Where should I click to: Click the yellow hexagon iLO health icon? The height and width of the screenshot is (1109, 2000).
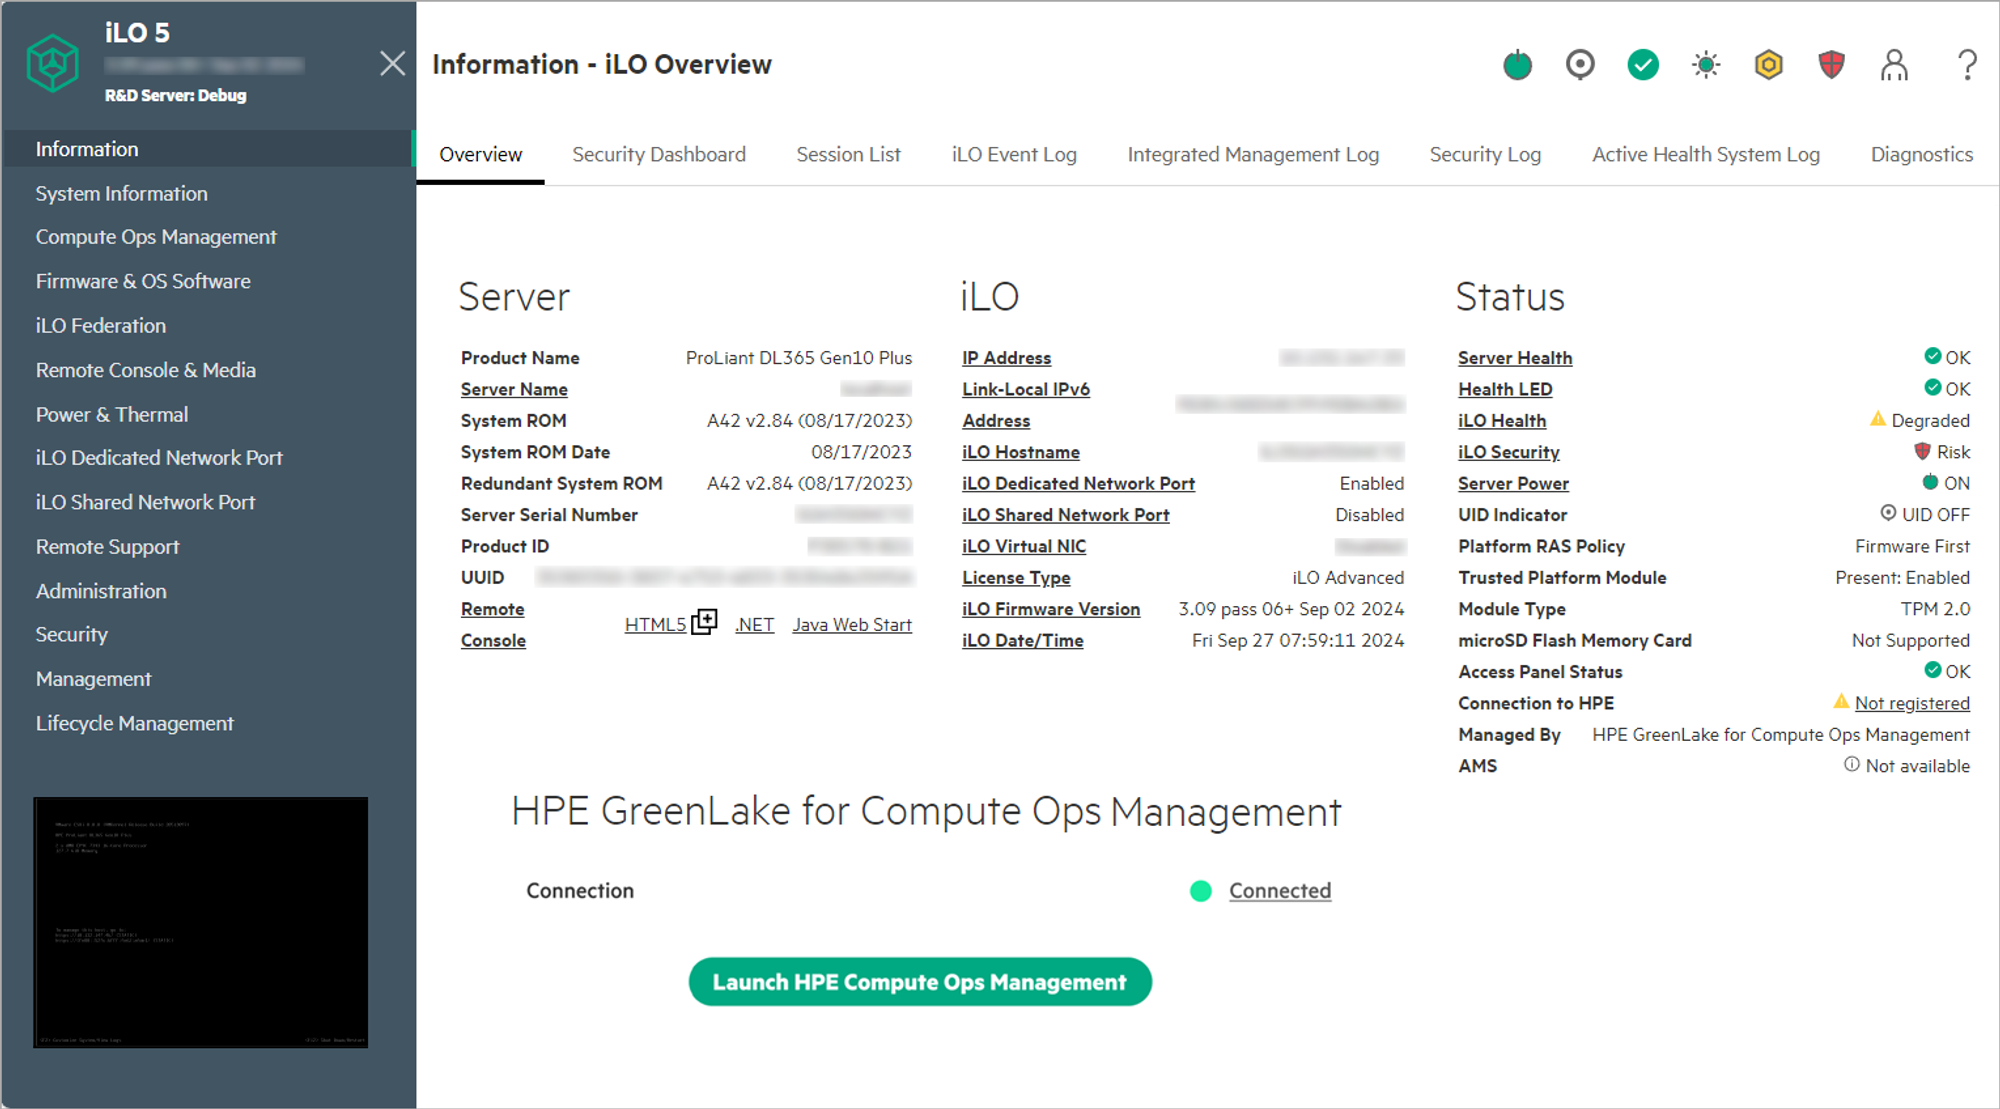1769,65
